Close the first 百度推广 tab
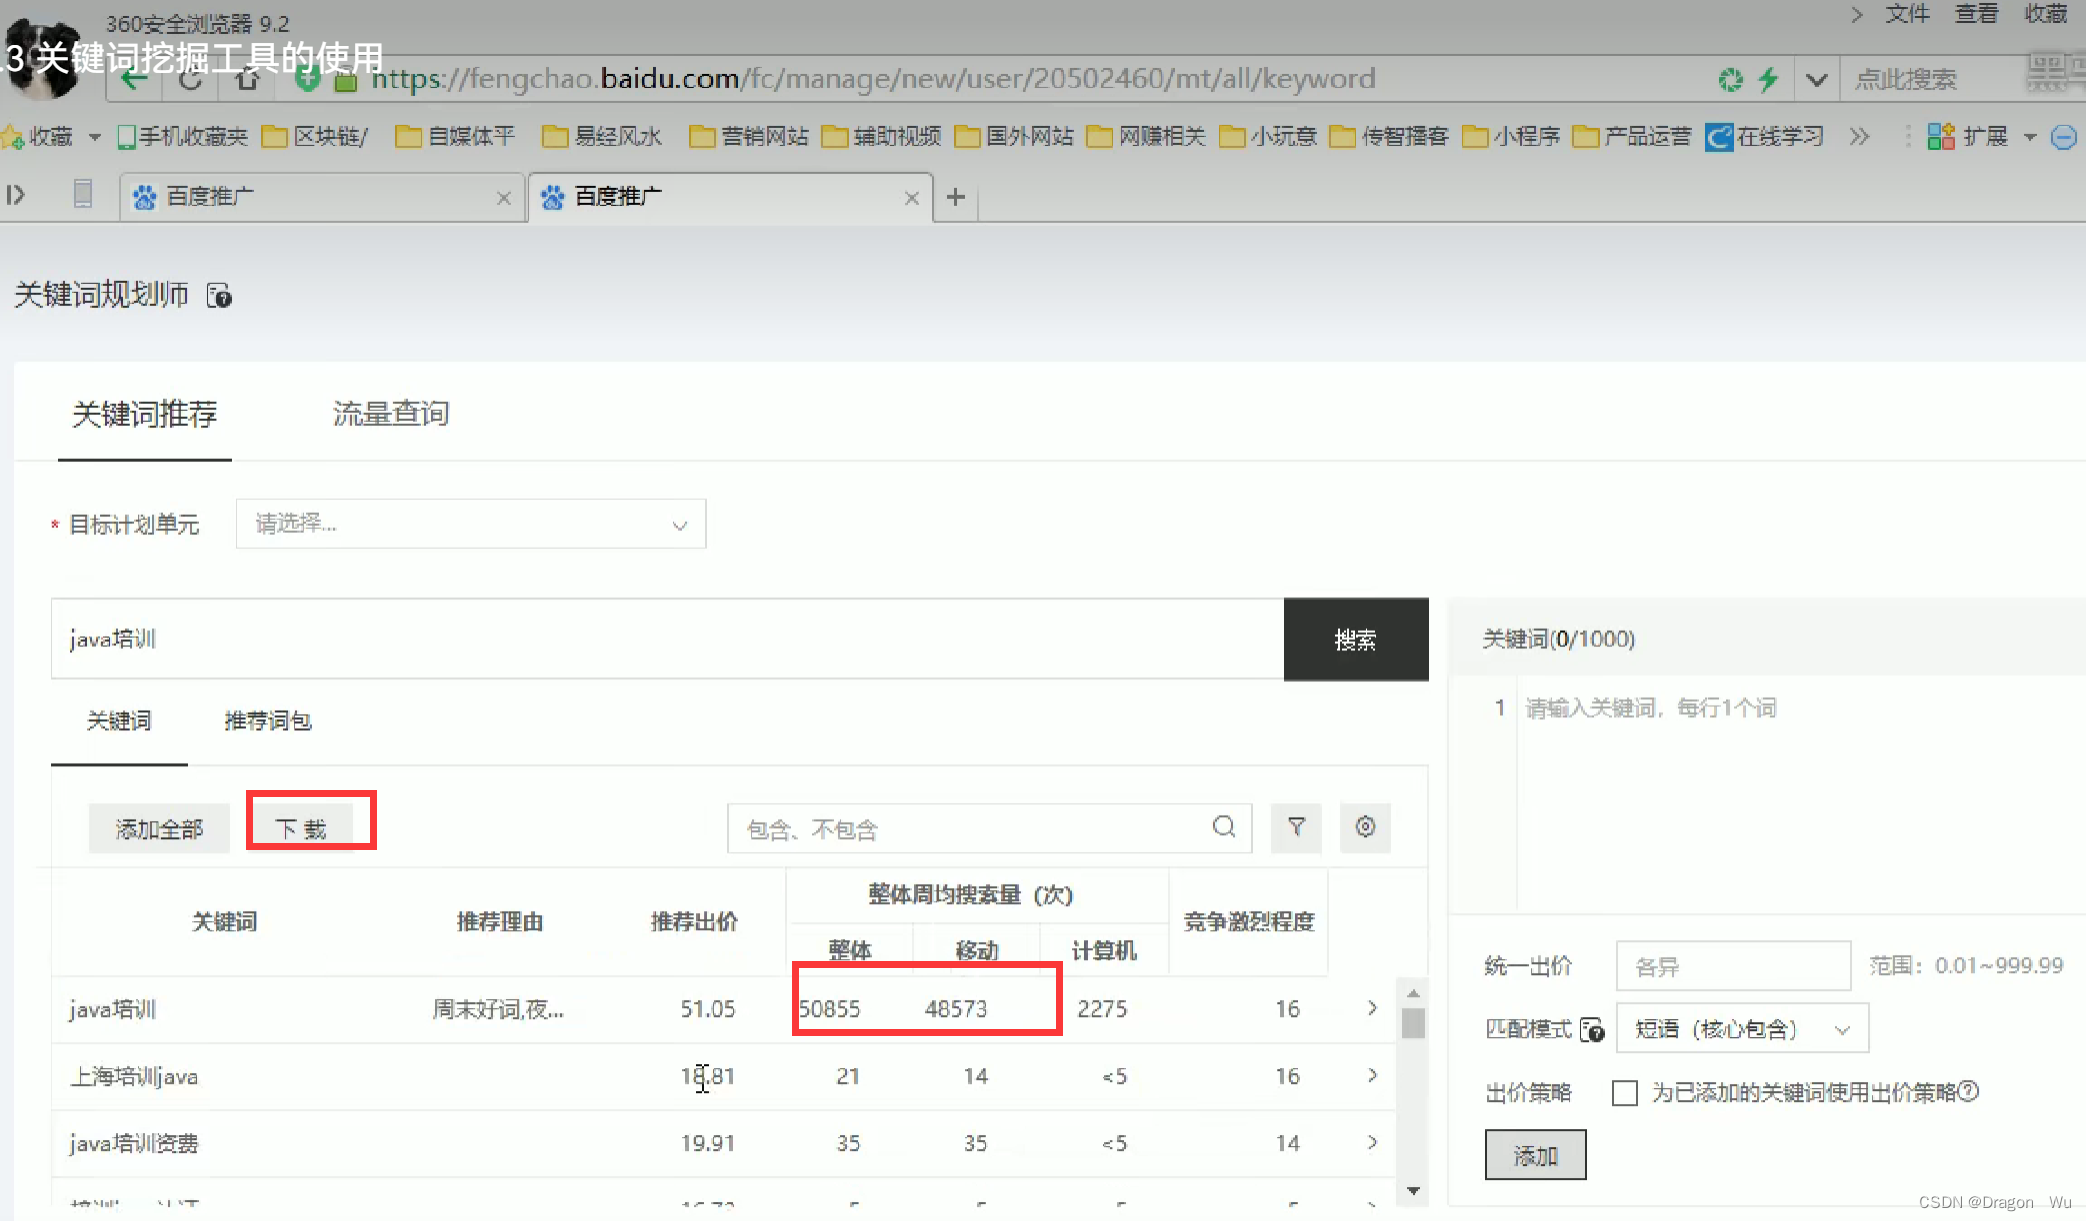 (x=504, y=198)
